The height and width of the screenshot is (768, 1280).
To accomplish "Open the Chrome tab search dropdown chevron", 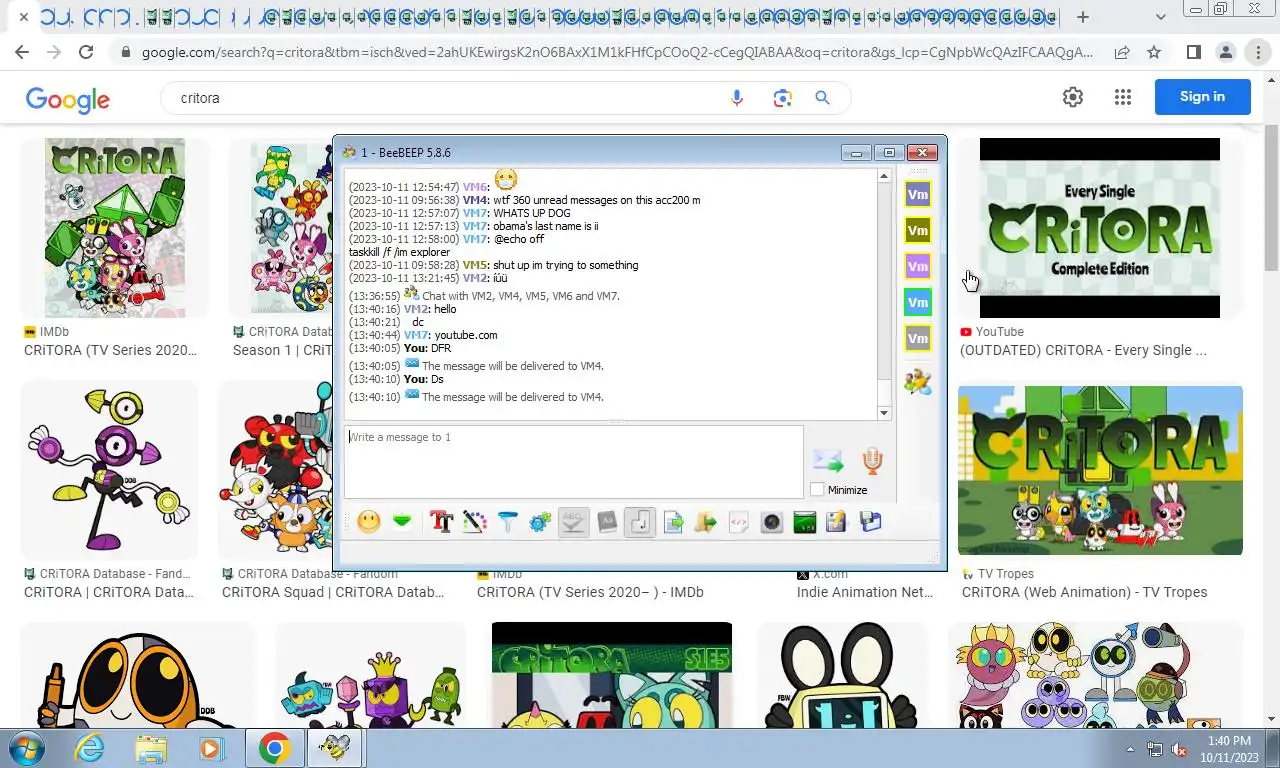I will click(1161, 17).
